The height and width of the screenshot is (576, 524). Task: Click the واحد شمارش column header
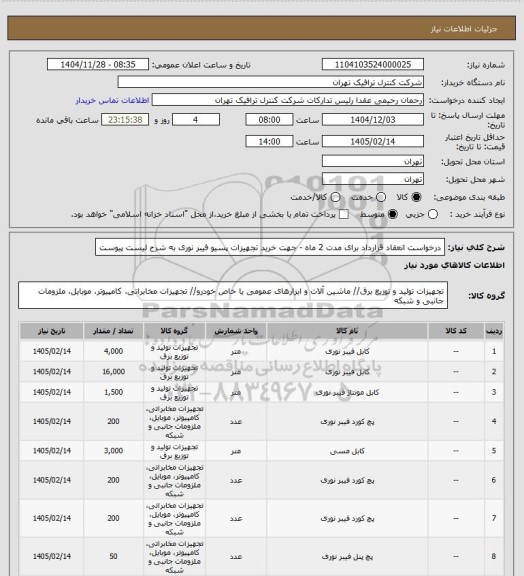(x=236, y=331)
